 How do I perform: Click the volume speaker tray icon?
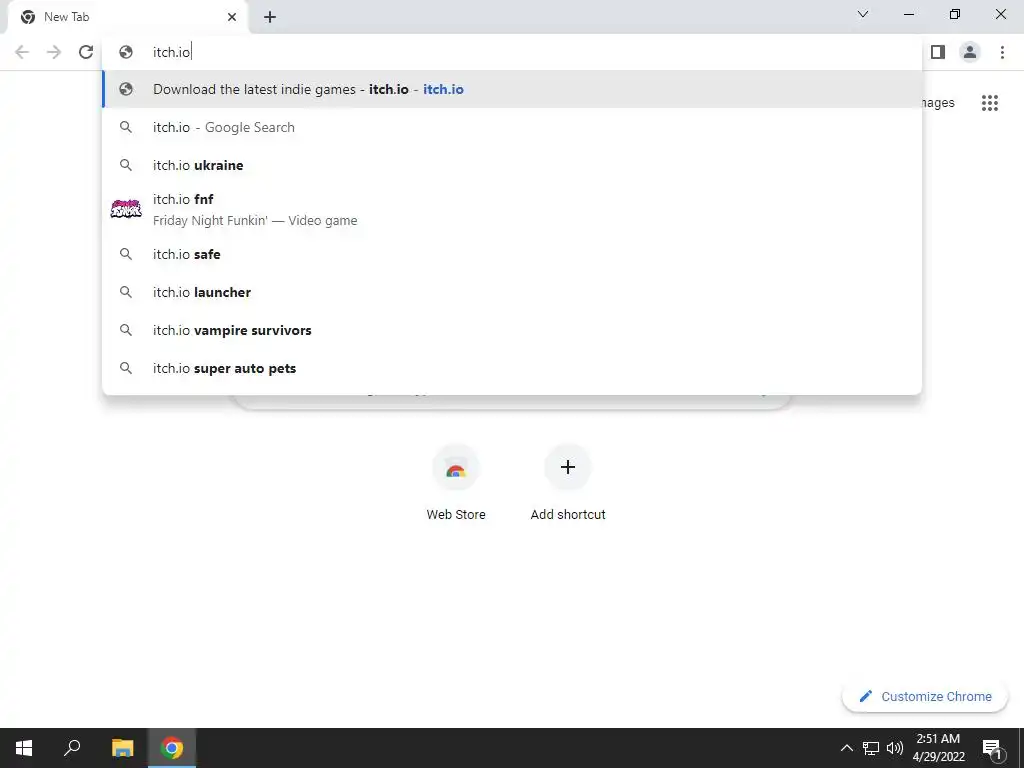point(895,748)
